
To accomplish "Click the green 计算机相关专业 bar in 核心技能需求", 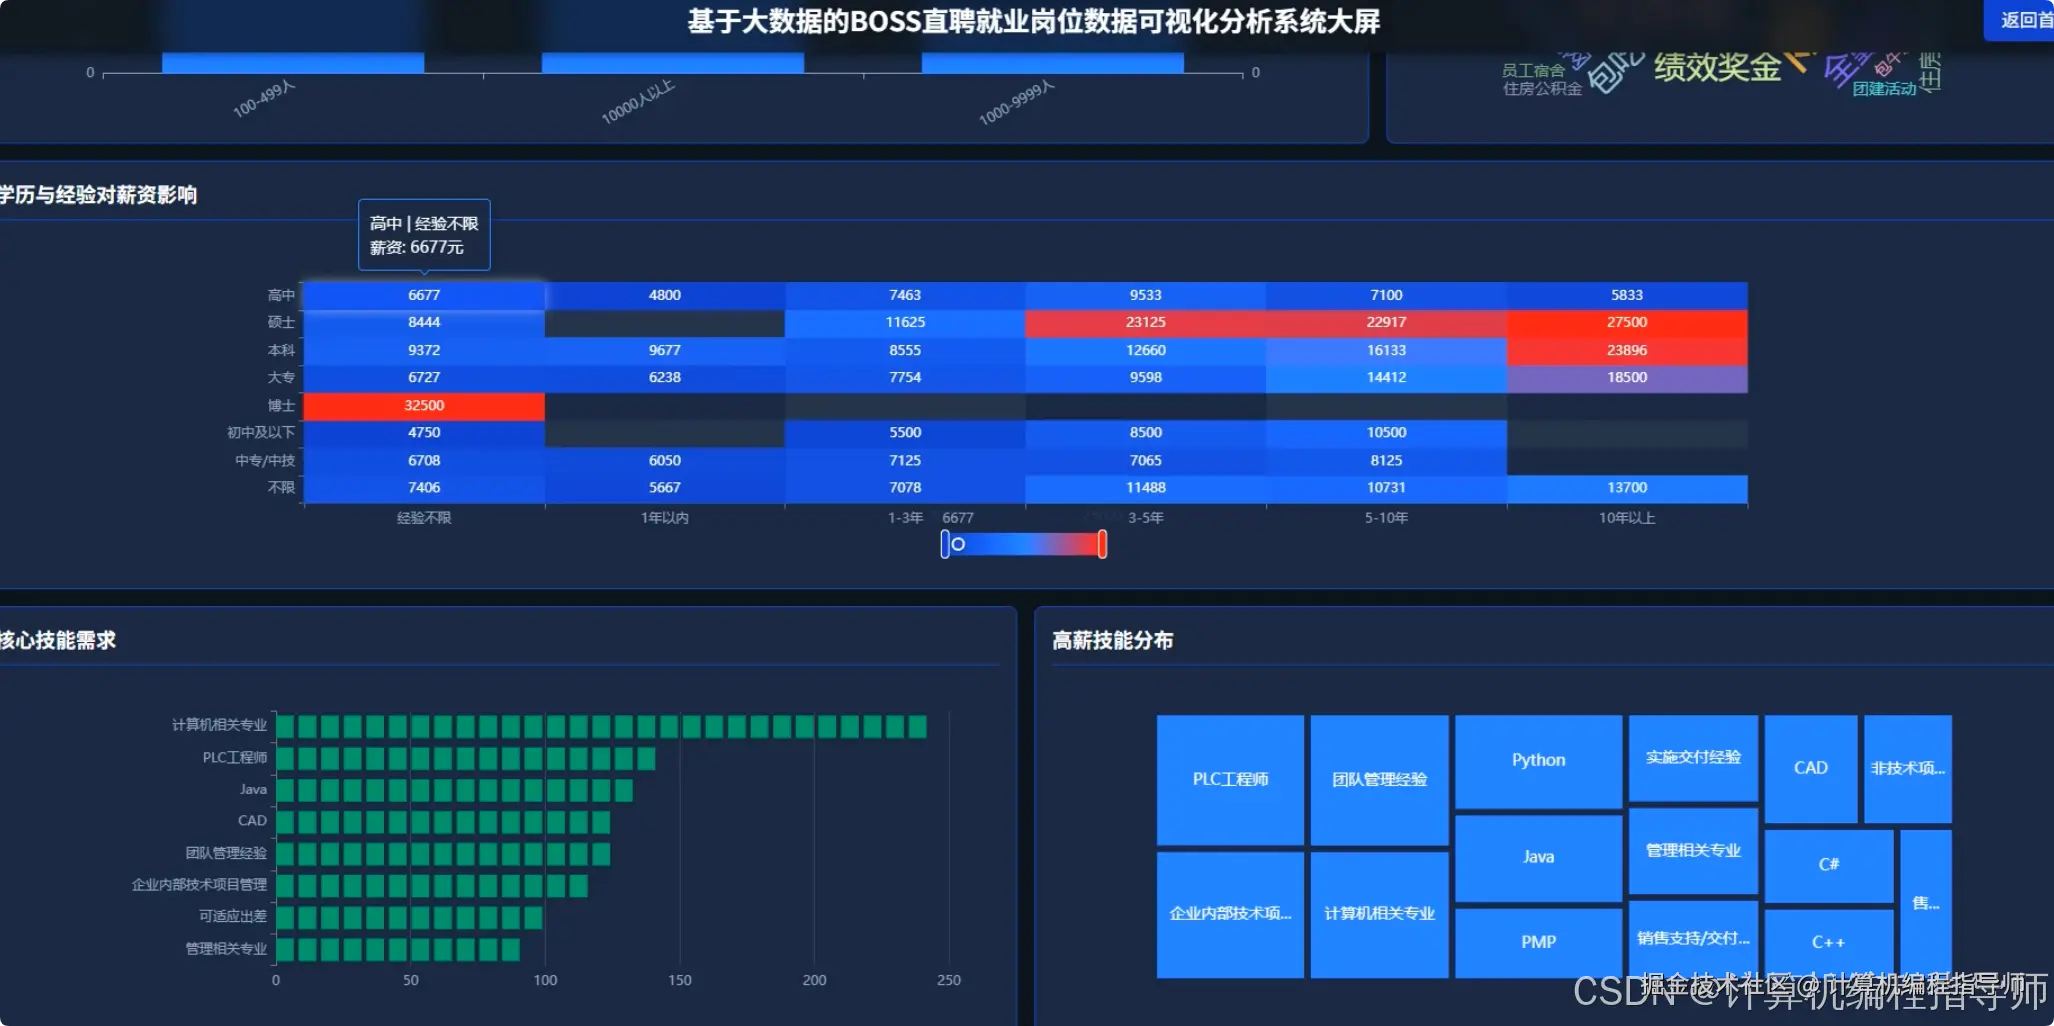I will coord(601,726).
